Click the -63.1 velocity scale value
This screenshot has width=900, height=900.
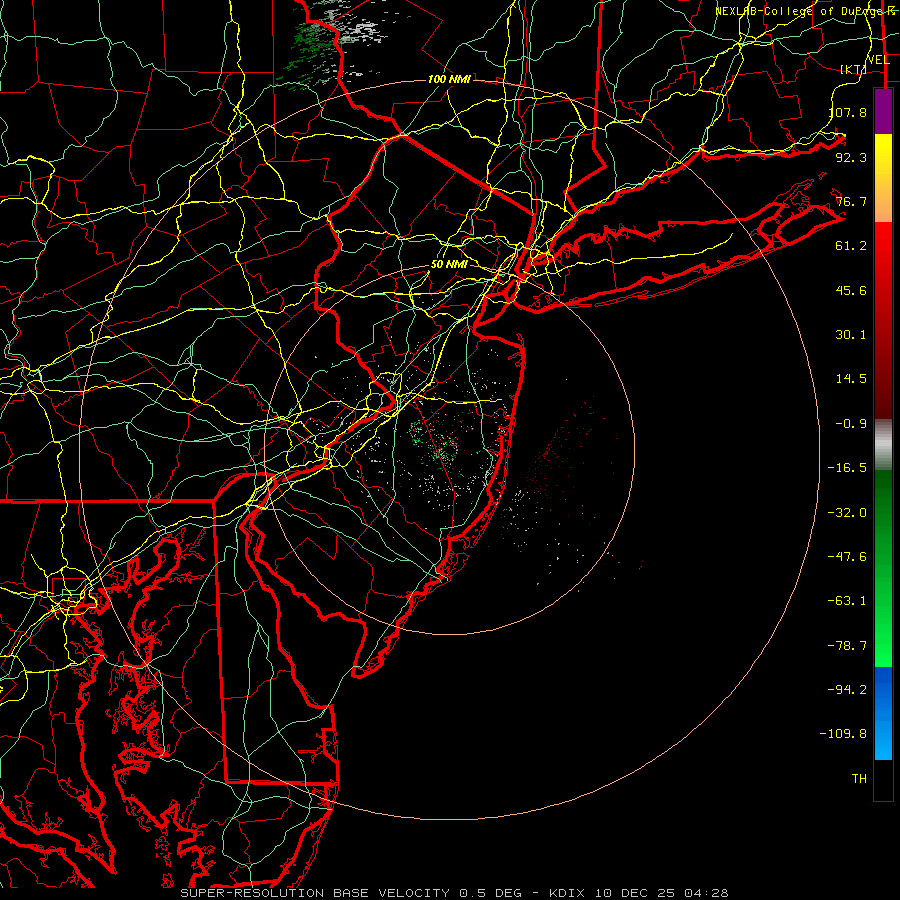point(847,601)
